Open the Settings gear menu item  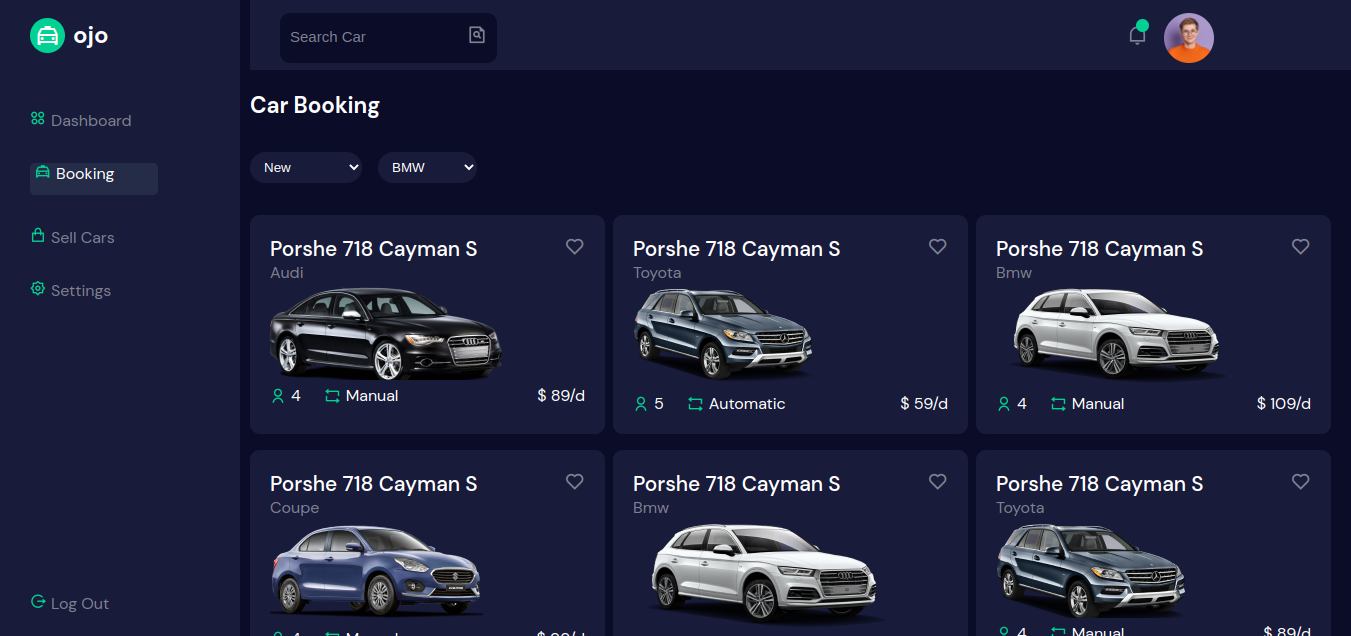[71, 290]
